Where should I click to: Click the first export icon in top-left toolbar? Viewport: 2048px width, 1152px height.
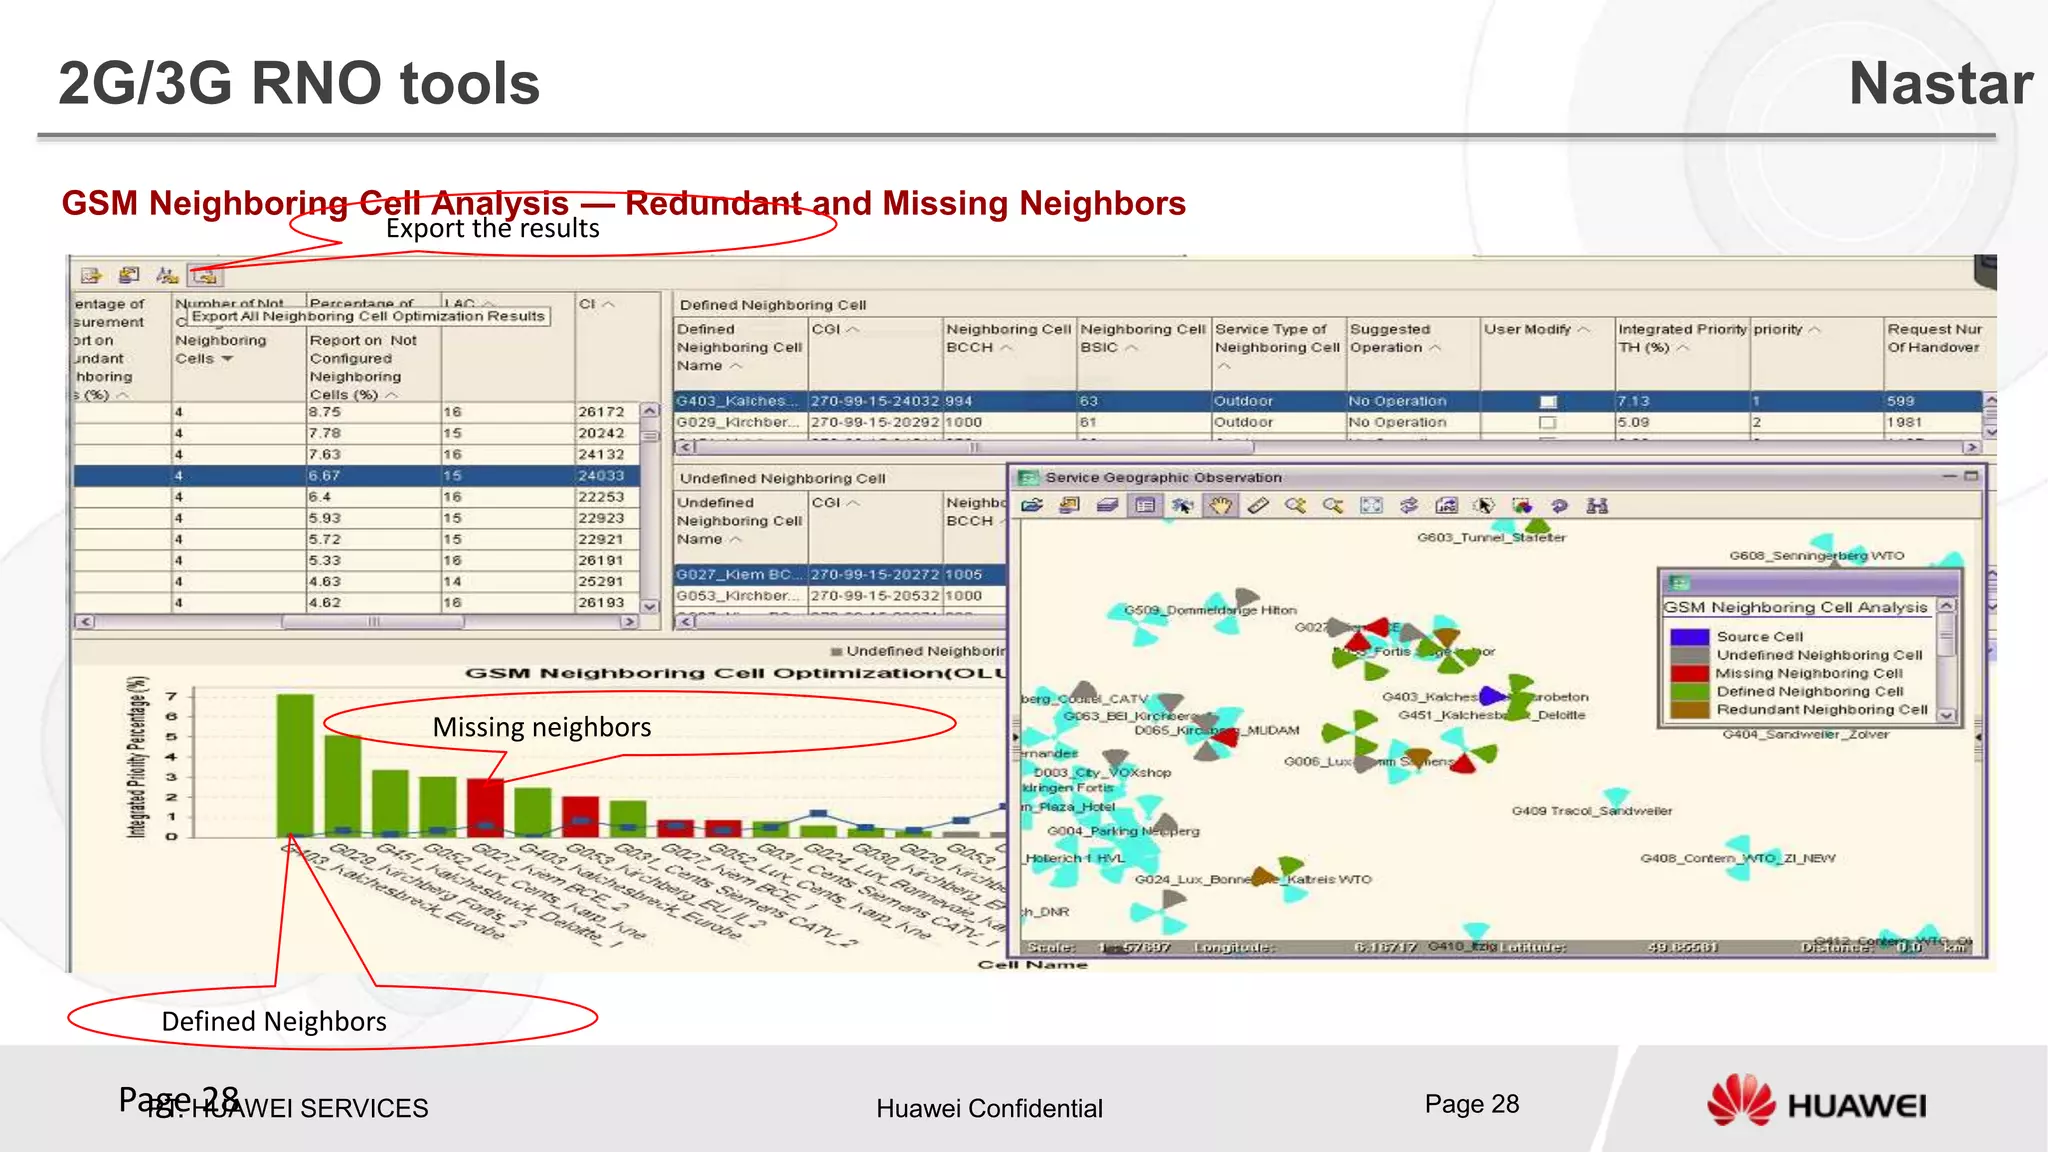click(x=92, y=276)
